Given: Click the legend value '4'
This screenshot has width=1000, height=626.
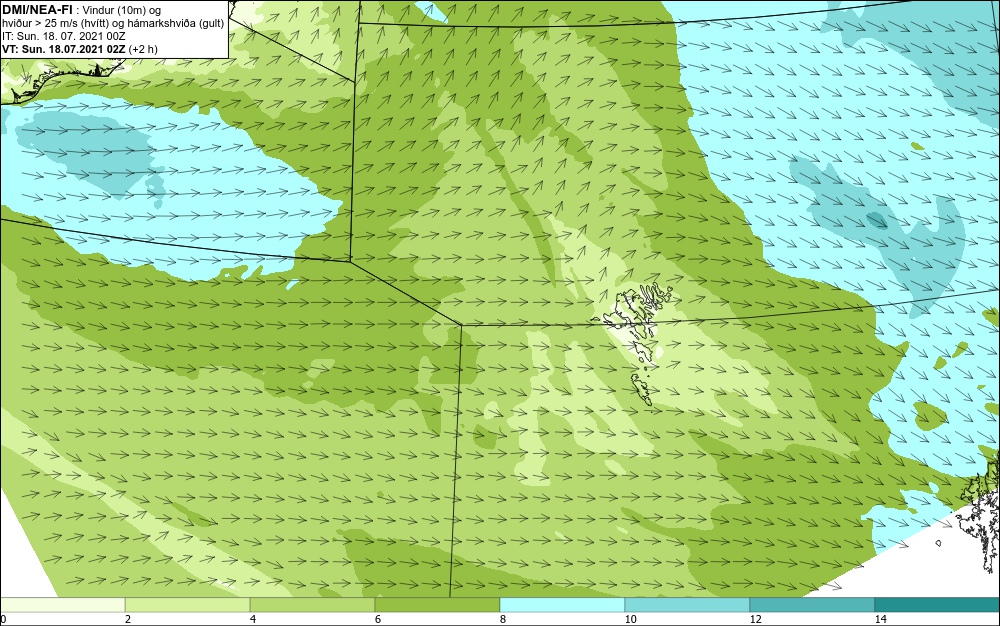Looking at the screenshot, I should pyautogui.click(x=253, y=619).
